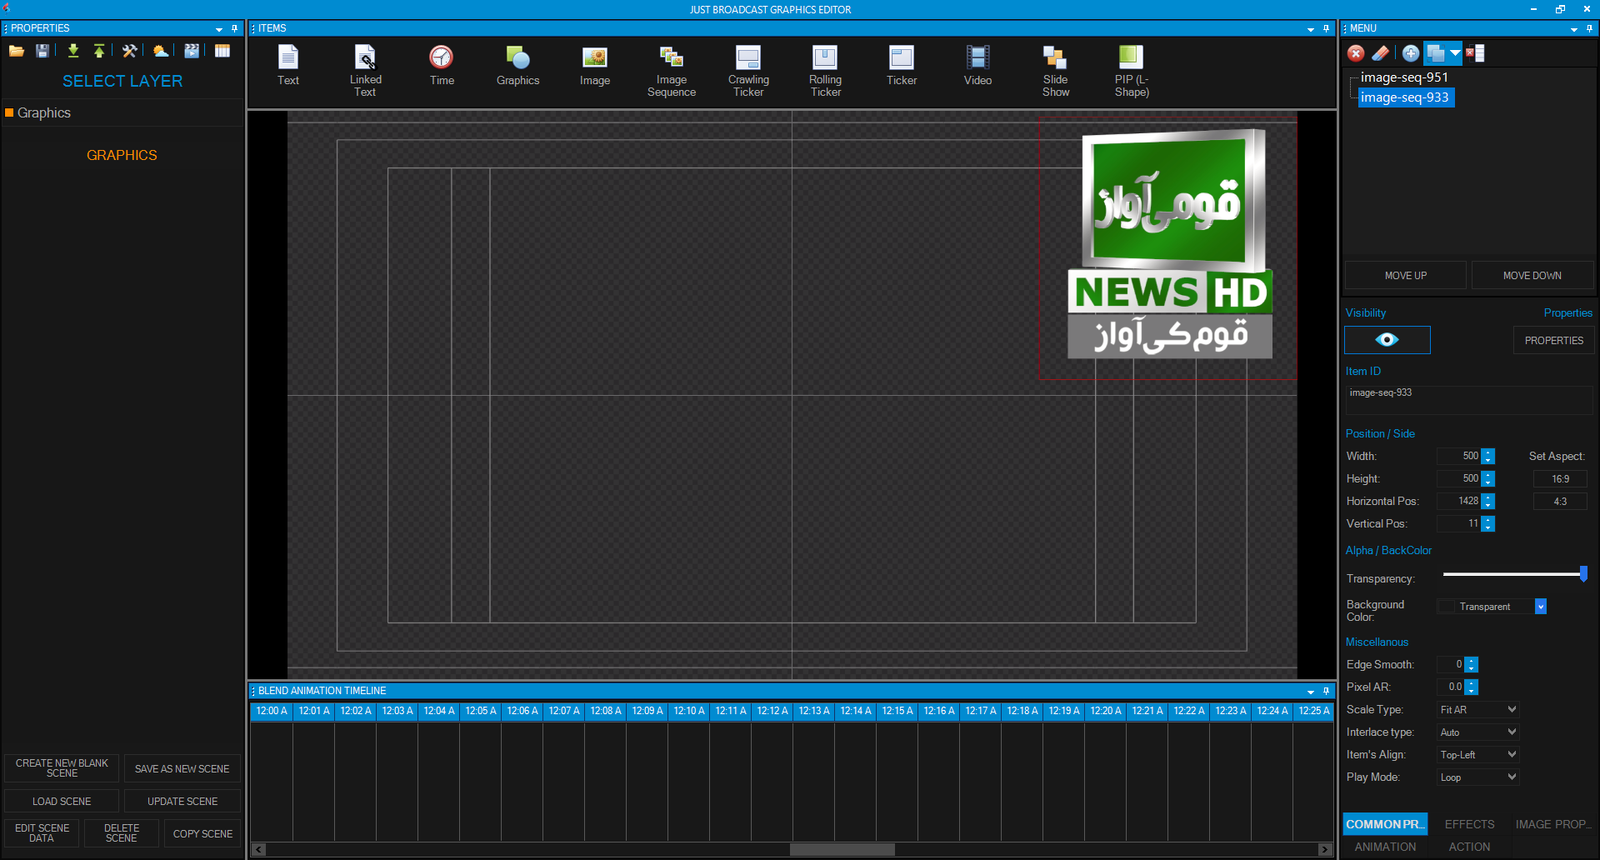This screenshot has height=860, width=1600.
Task: Click the Transparency slider handle
Action: [1583, 574]
